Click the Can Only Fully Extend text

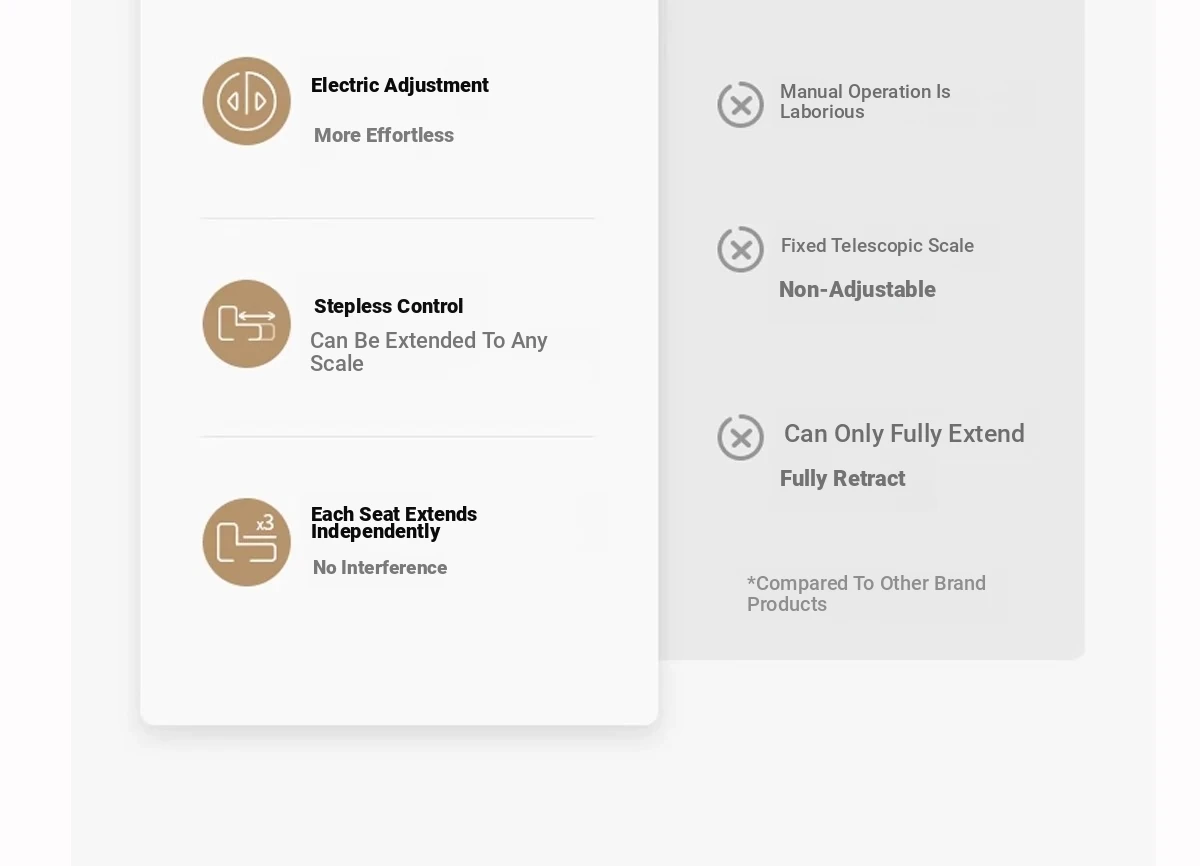pyautogui.click(x=904, y=434)
